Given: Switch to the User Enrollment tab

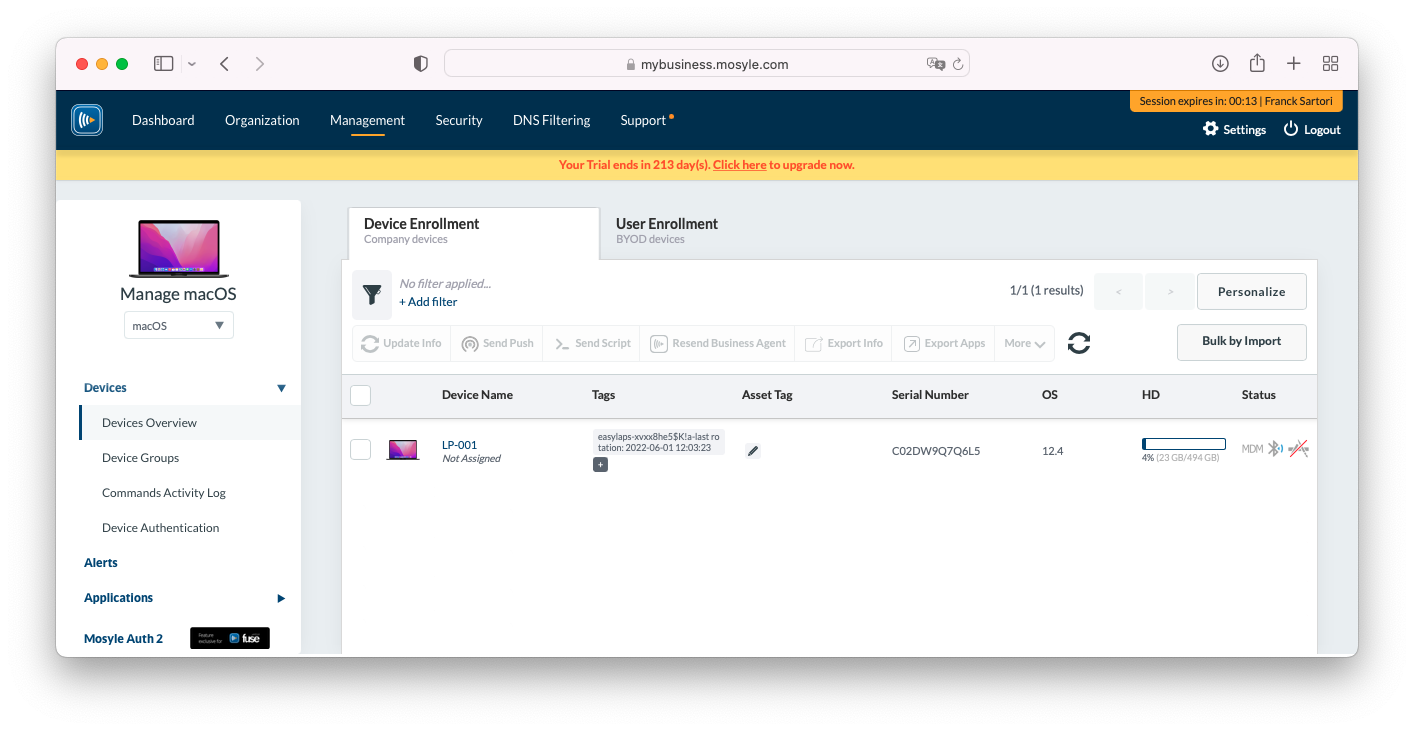Looking at the screenshot, I should 667,230.
